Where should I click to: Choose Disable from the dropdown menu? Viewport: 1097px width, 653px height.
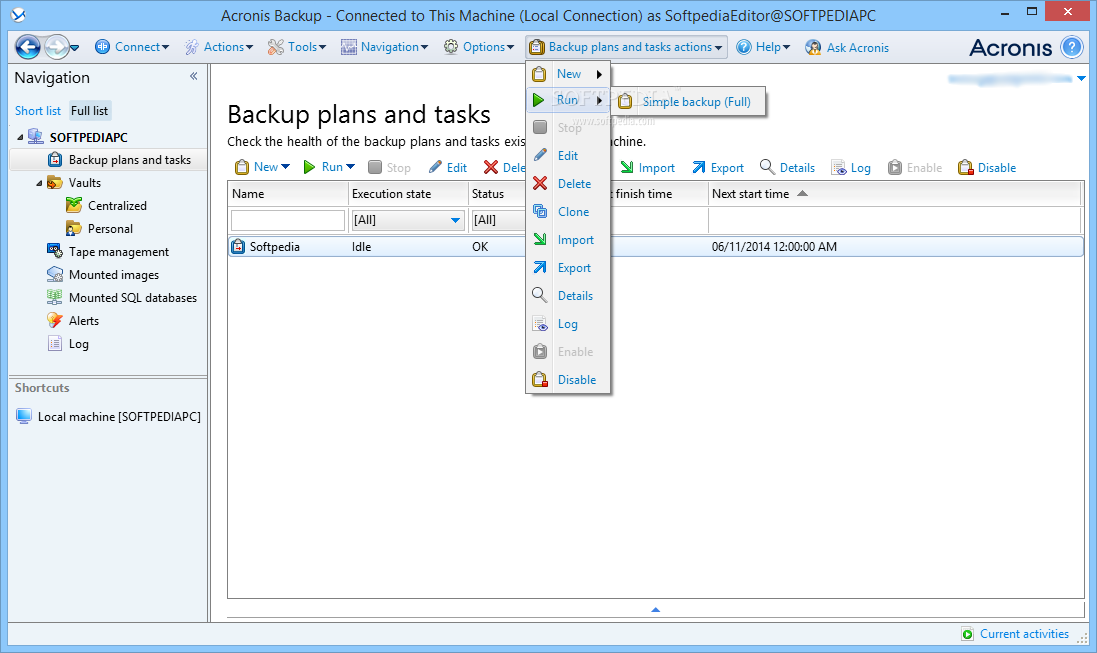tap(568, 380)
